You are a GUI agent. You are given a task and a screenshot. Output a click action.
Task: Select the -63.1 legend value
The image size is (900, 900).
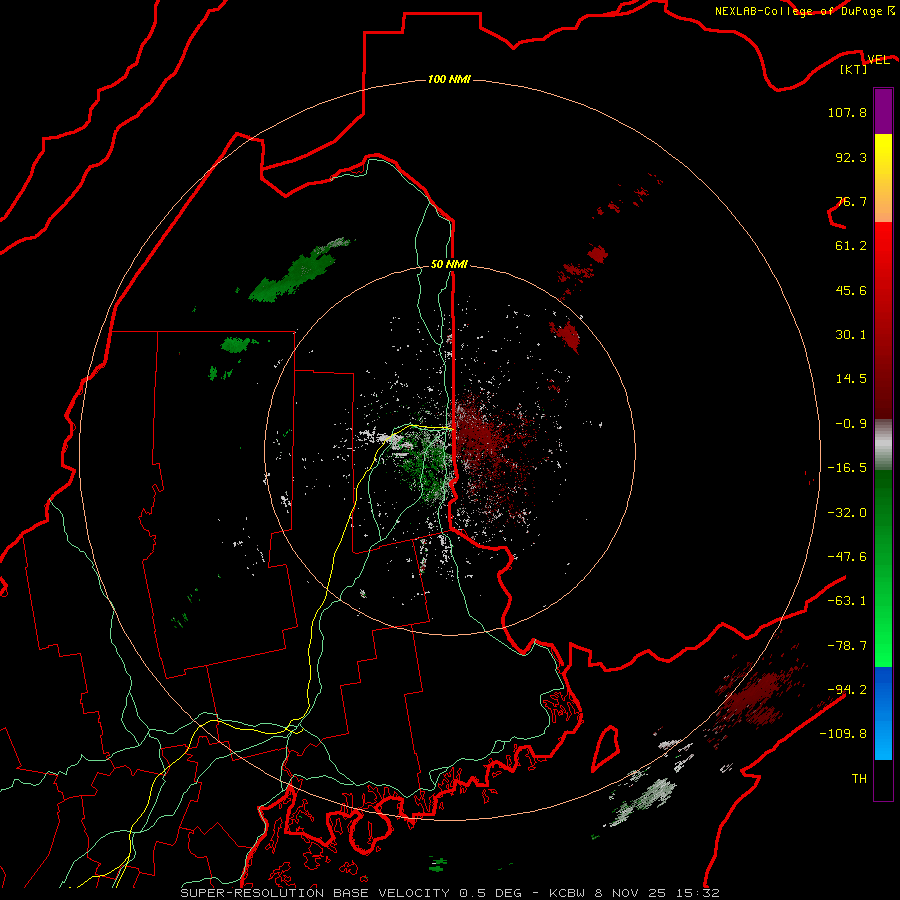(847, 601)
